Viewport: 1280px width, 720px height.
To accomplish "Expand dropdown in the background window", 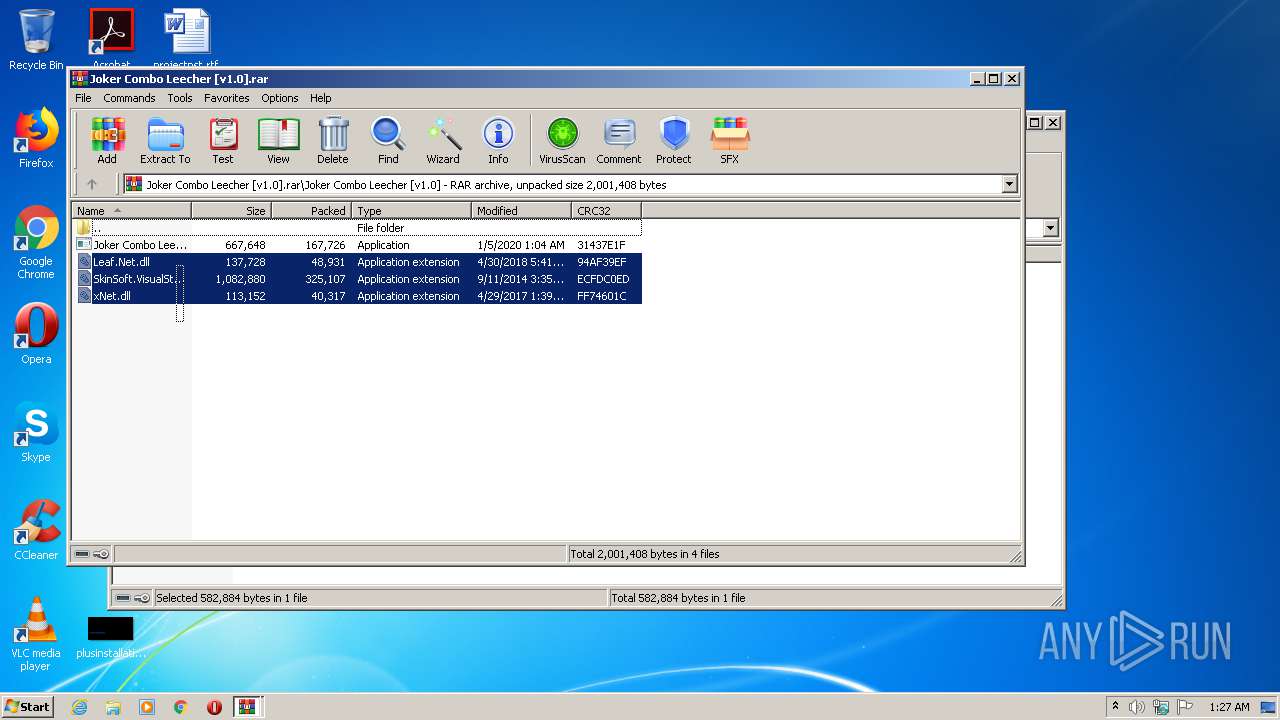I will (1050, 228).
